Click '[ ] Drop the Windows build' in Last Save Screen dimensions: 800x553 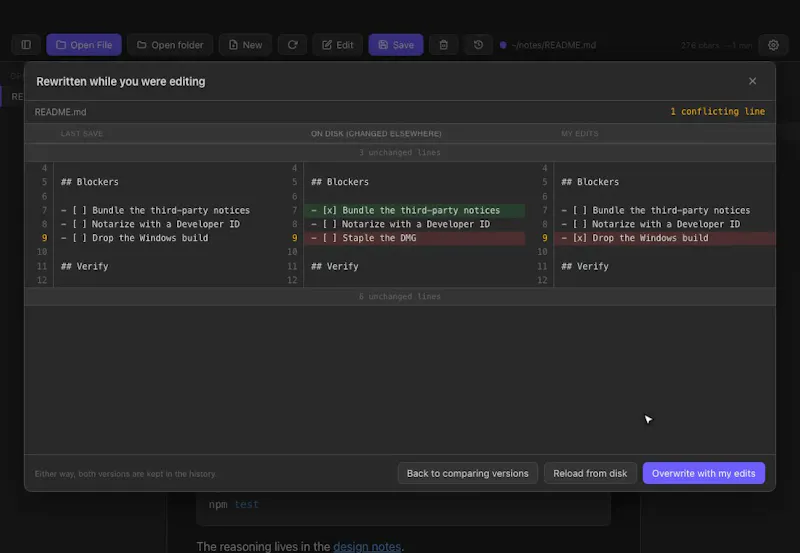pyautogui.click(x=134, y=238)
